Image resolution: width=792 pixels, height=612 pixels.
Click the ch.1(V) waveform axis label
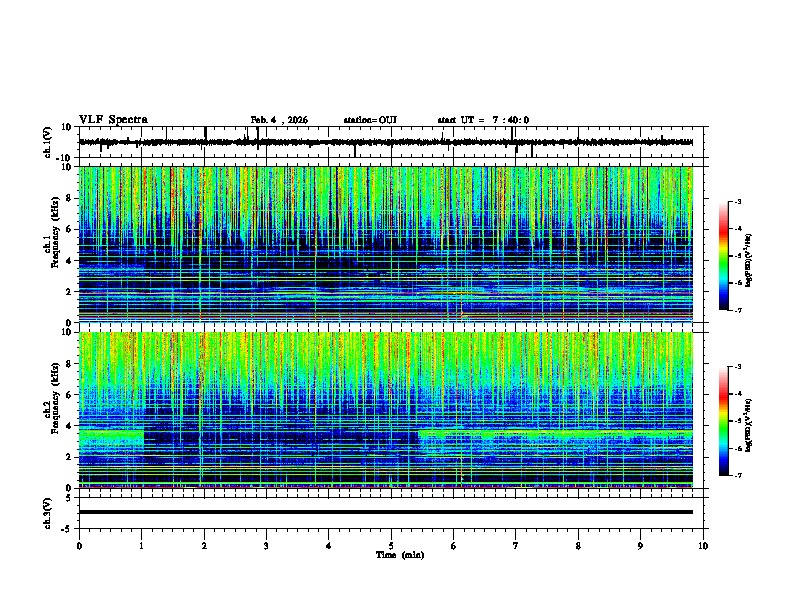[x=48, y=142]
